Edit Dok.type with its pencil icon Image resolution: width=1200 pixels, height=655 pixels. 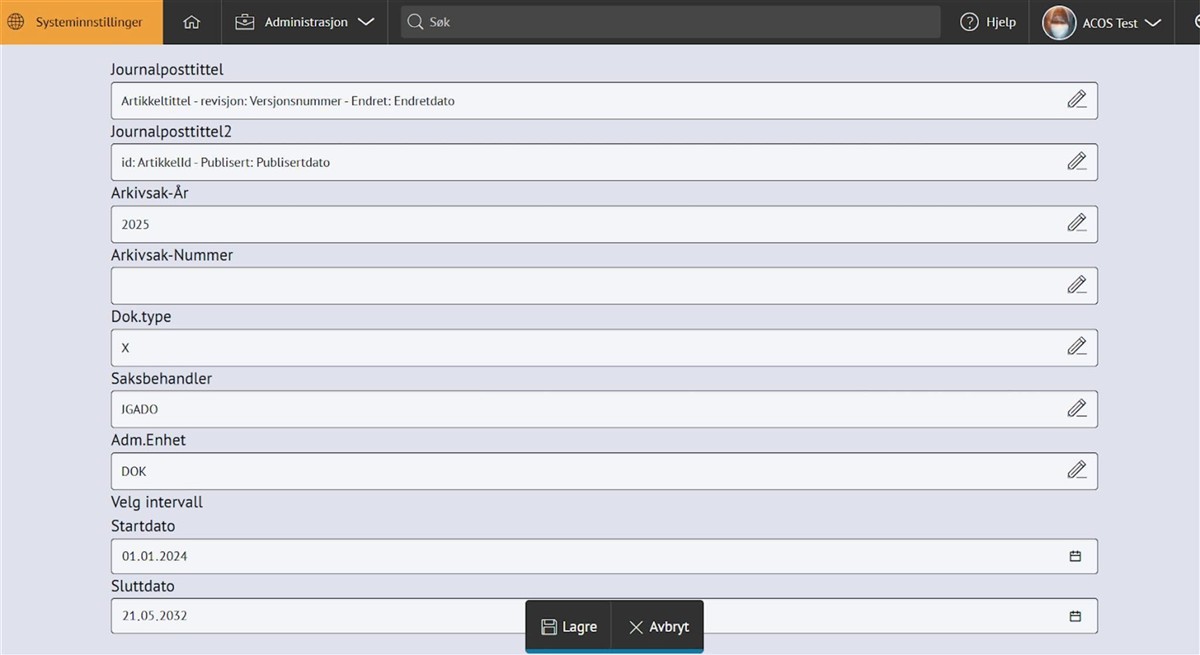tap(1076, 347)
